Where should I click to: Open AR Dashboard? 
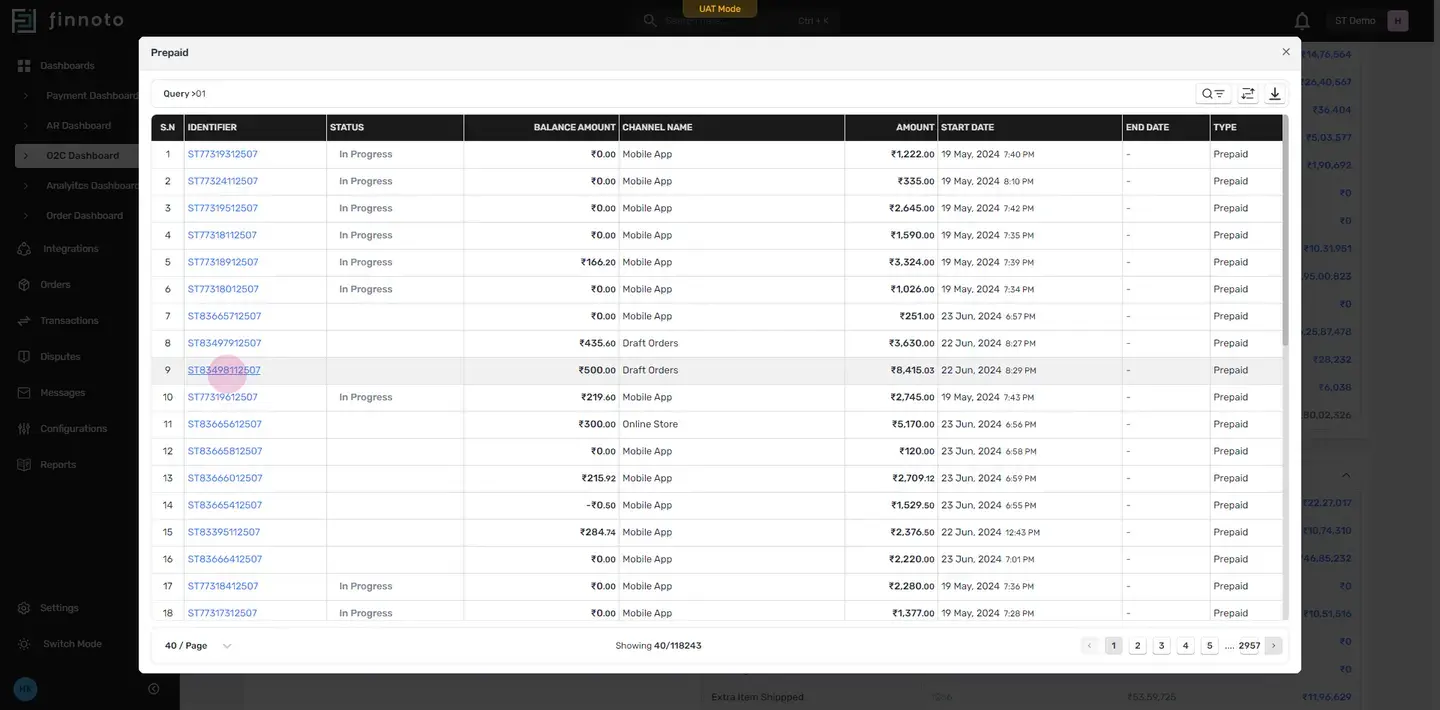(x=78, y=126)
